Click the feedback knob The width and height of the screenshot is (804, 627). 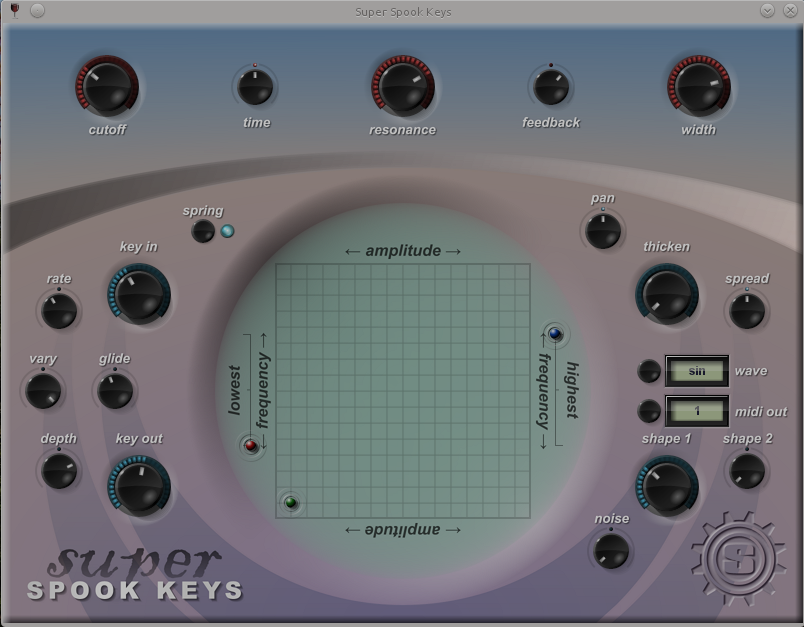551,87
